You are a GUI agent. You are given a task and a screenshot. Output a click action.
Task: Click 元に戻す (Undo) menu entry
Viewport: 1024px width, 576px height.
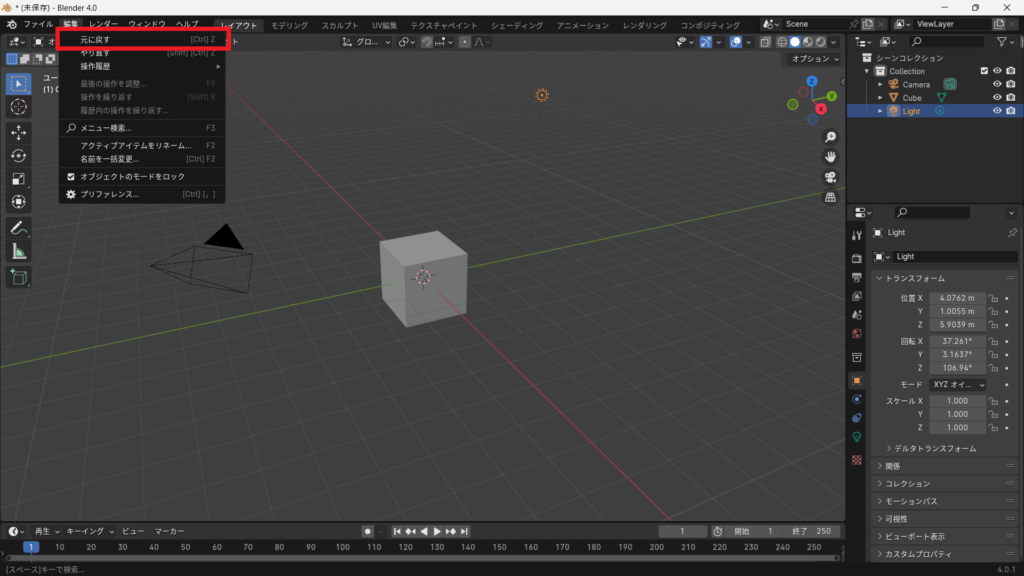coord(142,39)
